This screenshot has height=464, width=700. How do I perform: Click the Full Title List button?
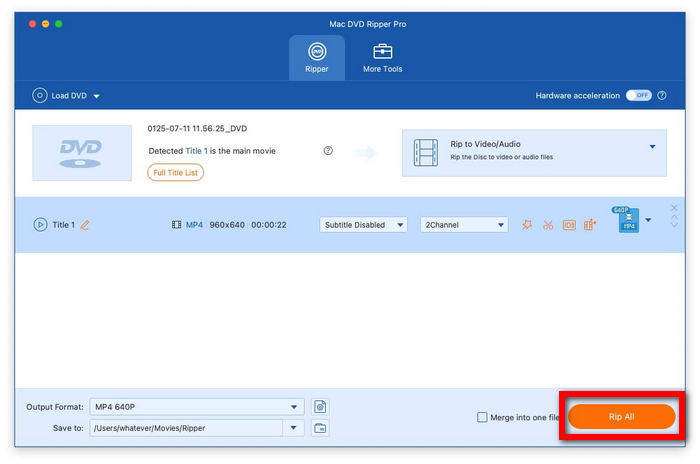[x=175, y=172]
